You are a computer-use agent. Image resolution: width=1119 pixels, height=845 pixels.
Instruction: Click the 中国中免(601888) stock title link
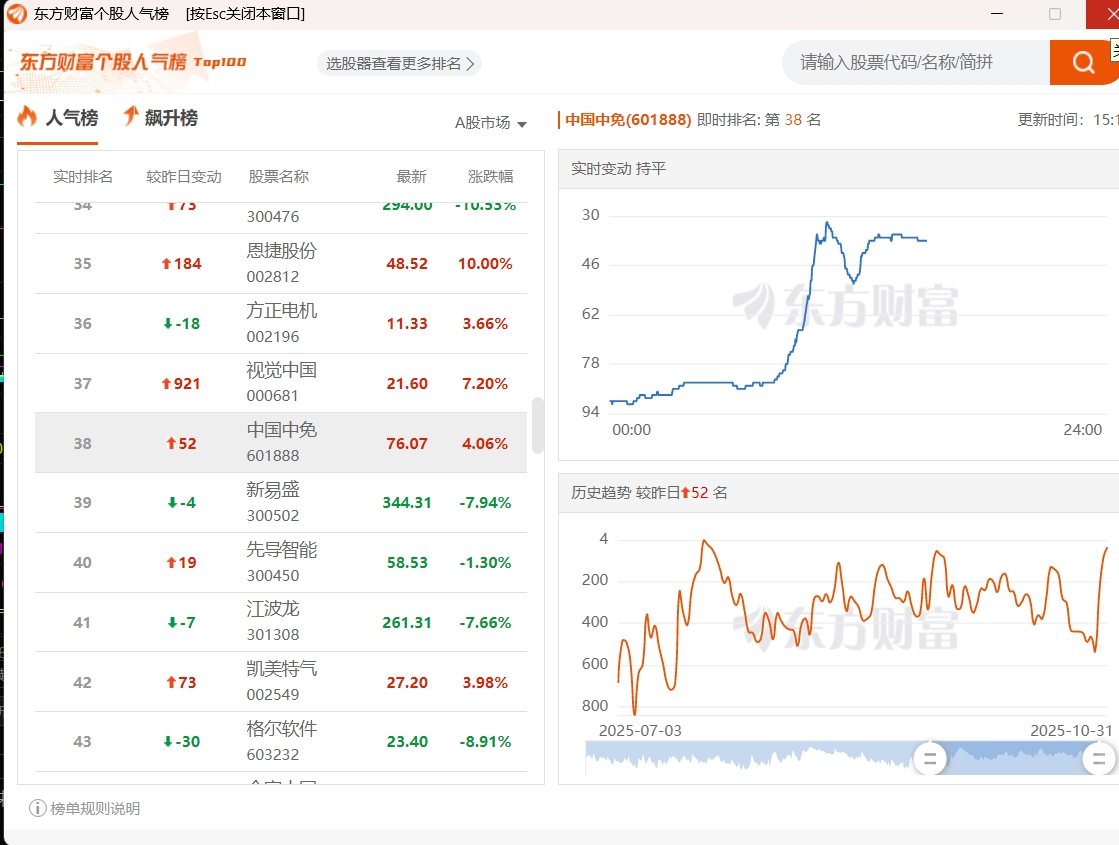point(628,120)
